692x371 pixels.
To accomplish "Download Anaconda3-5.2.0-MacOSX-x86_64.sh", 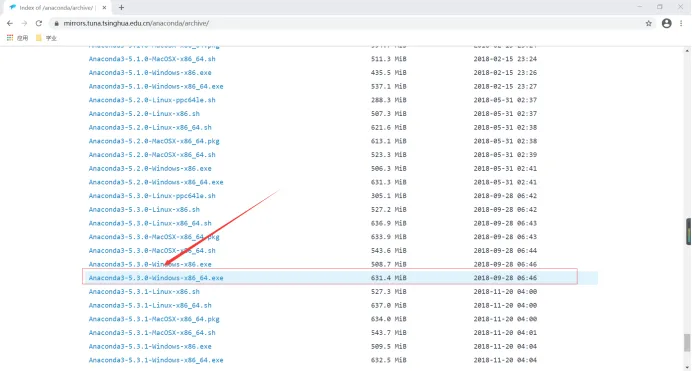I will click(152, 154).
